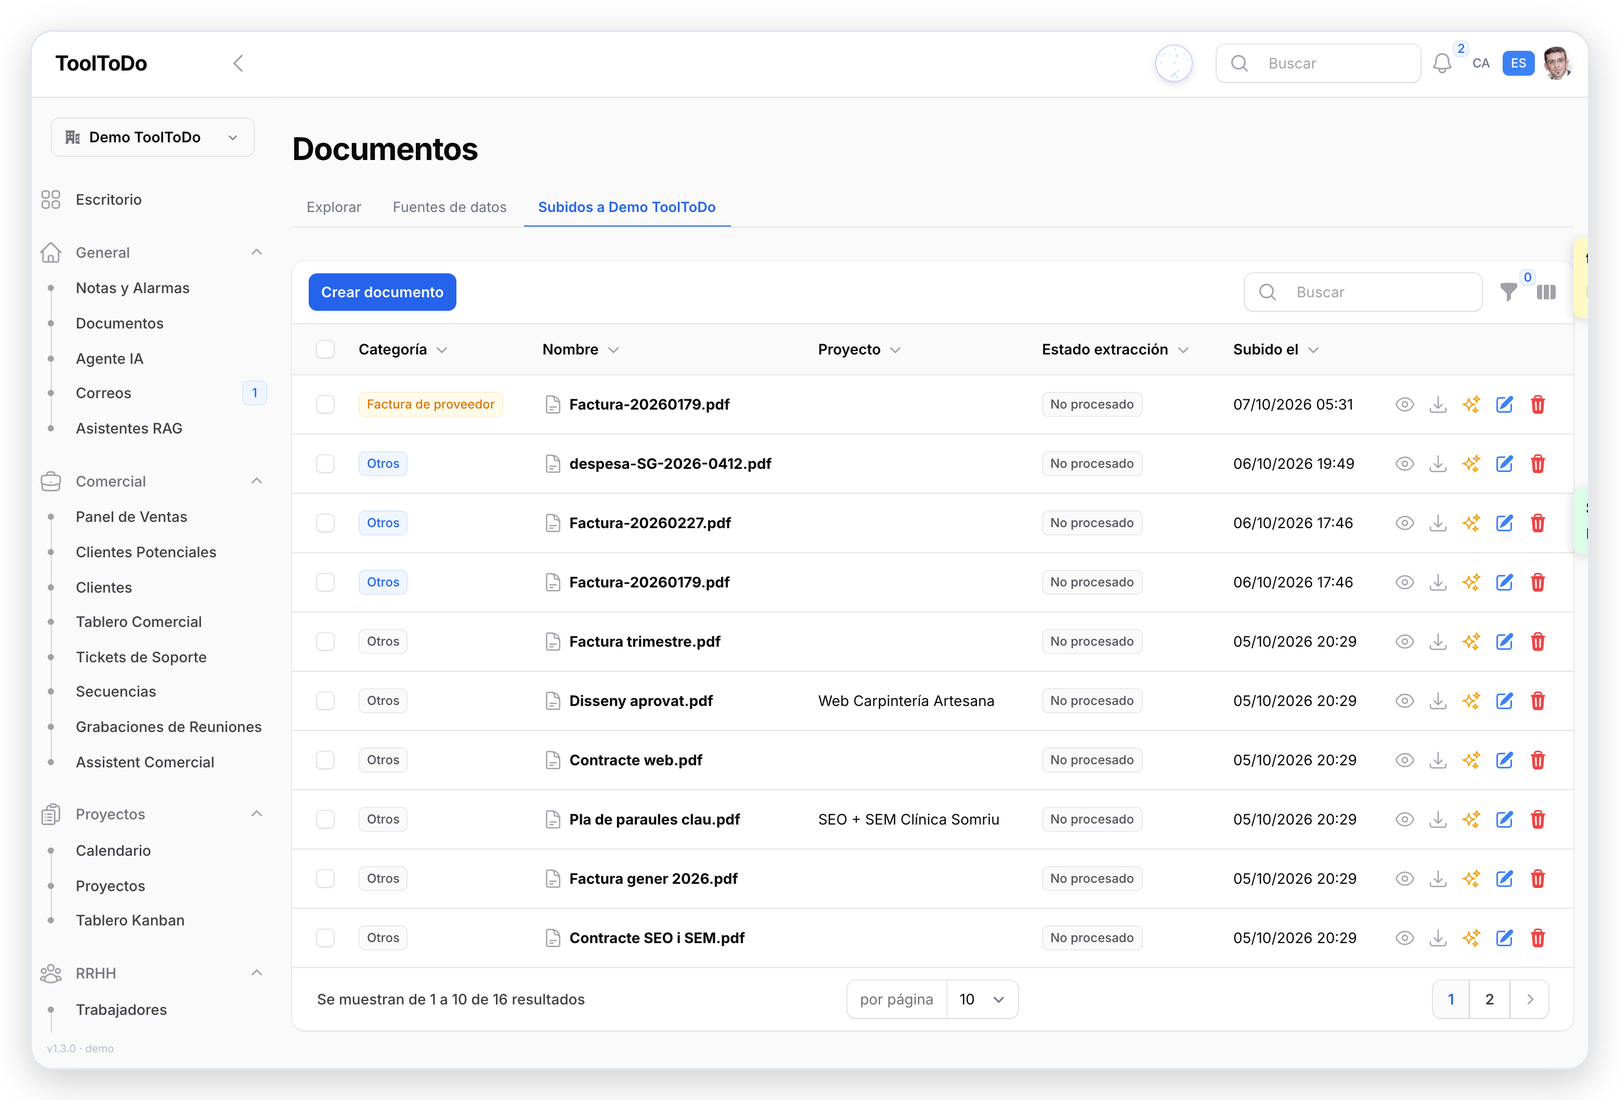Collapse the sidebar with the back arrow
The width and height of the screenshot is (1620, 1100).
pos(238,63)
